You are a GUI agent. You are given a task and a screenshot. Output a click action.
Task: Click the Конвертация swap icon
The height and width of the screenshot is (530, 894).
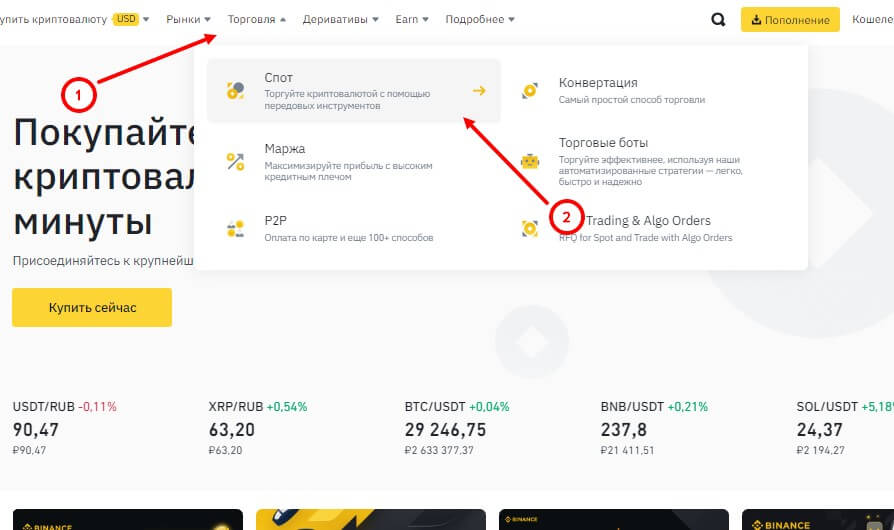coord(530,91)
